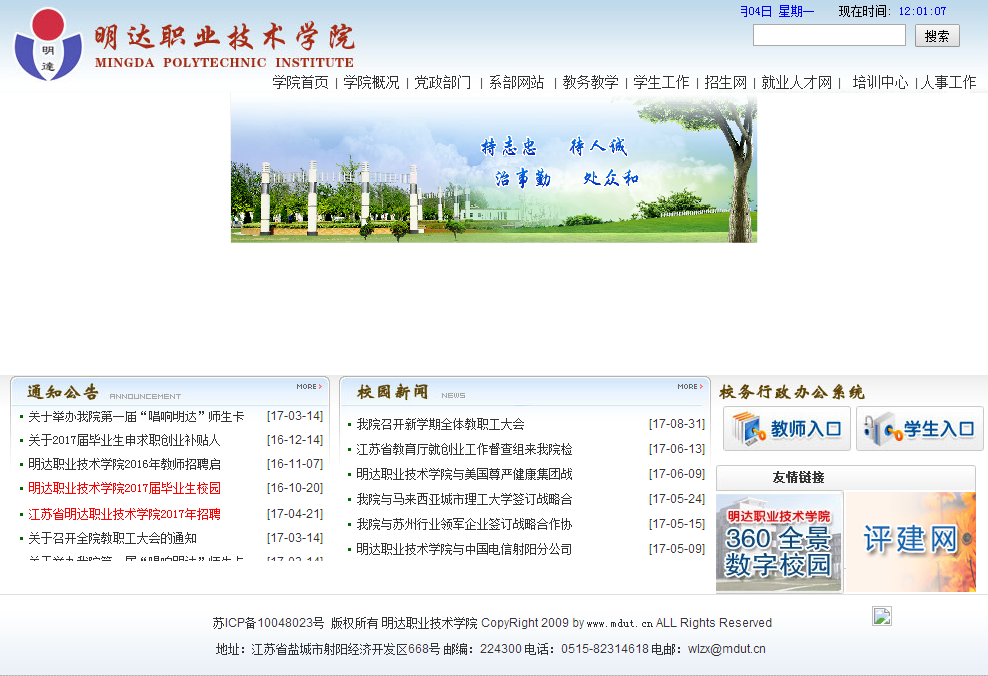This screenshot has height=676, width=988.
Task: Open the 人事工作 menu item
Action: [x=948, y=82]
